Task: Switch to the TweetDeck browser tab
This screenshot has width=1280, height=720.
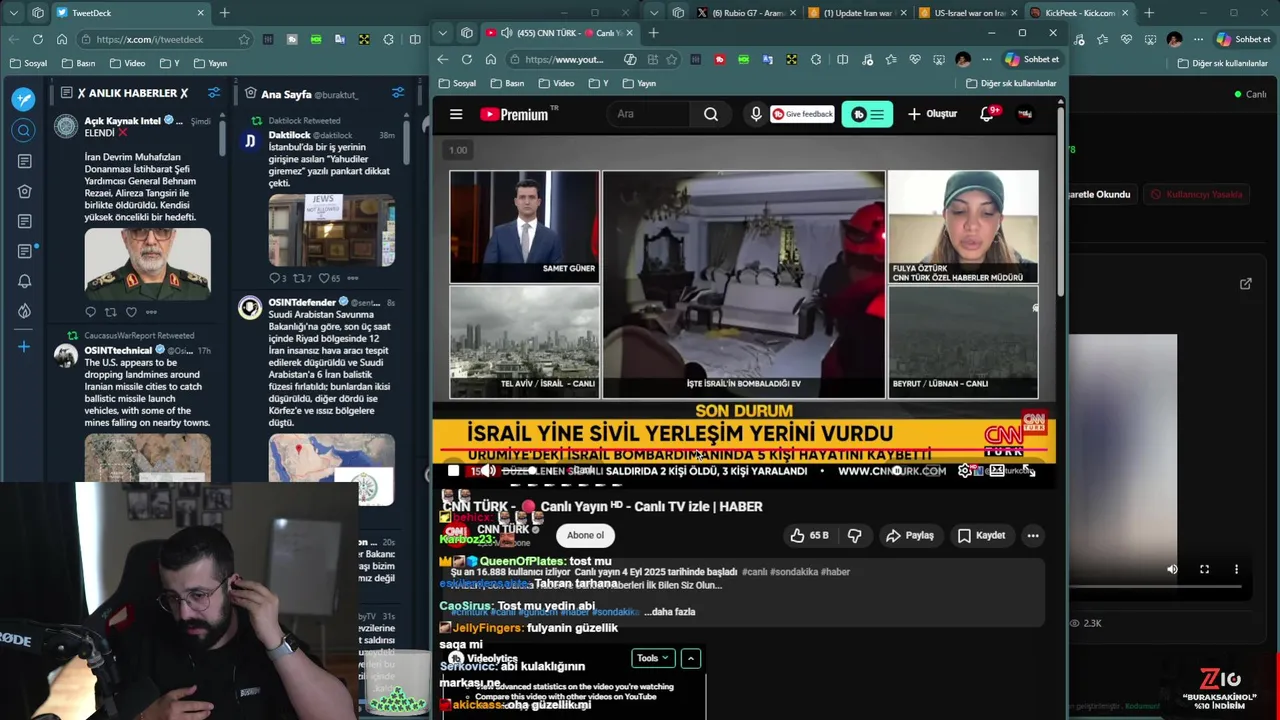Action: (130, 13)
